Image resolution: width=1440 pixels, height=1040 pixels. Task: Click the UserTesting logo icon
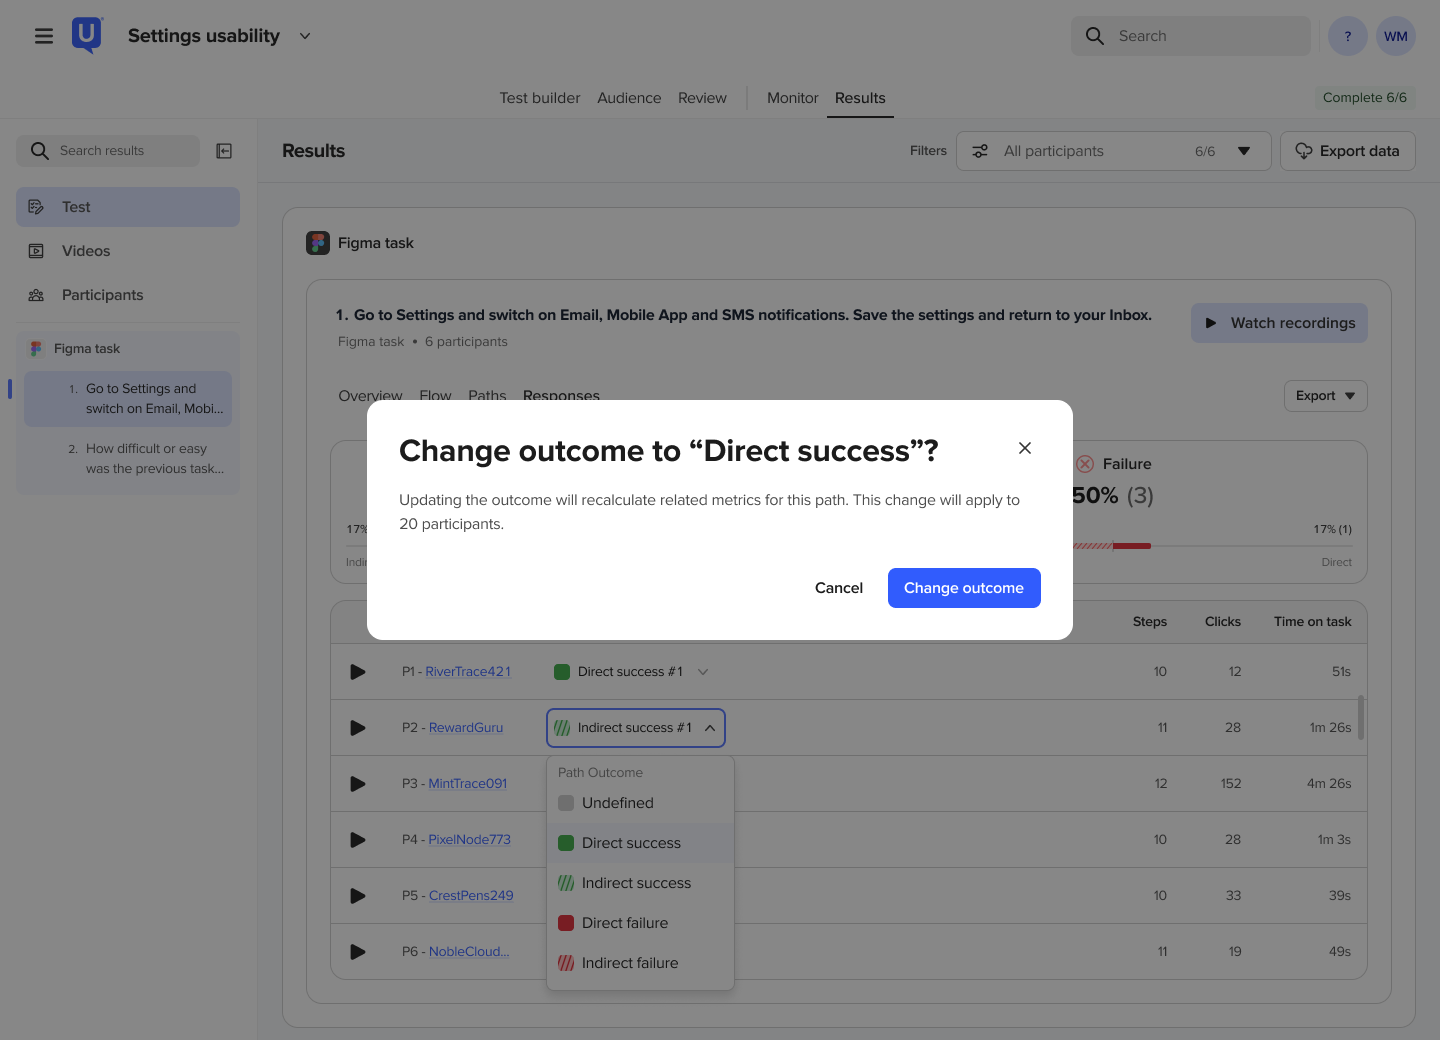pos(87,36)
